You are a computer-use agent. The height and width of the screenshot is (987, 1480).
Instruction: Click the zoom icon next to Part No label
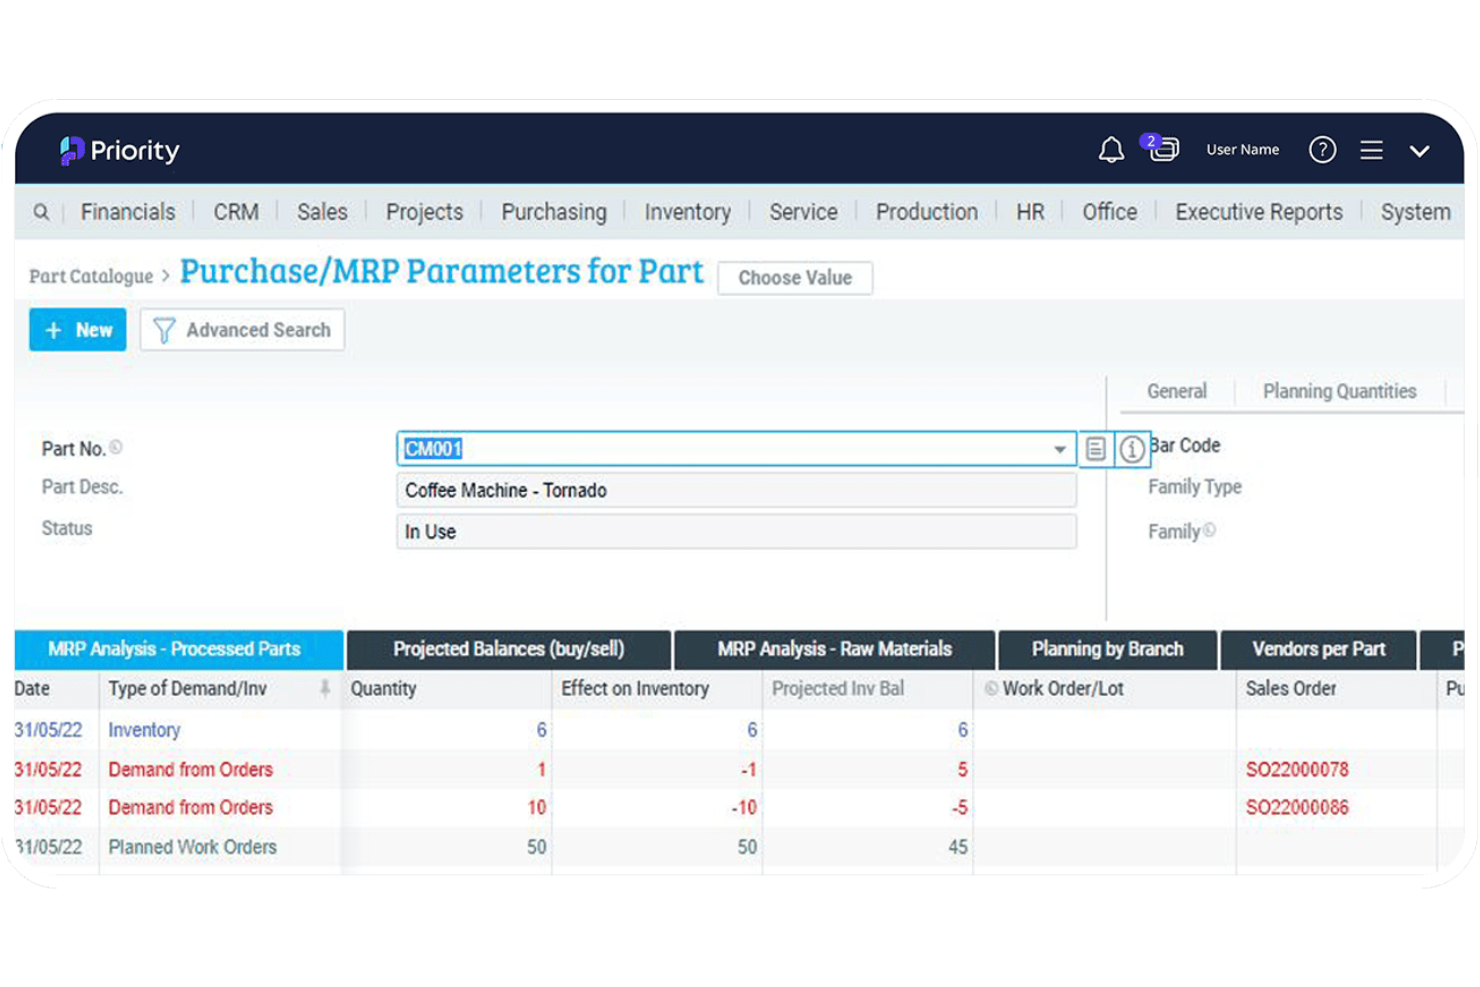point(115,447)
